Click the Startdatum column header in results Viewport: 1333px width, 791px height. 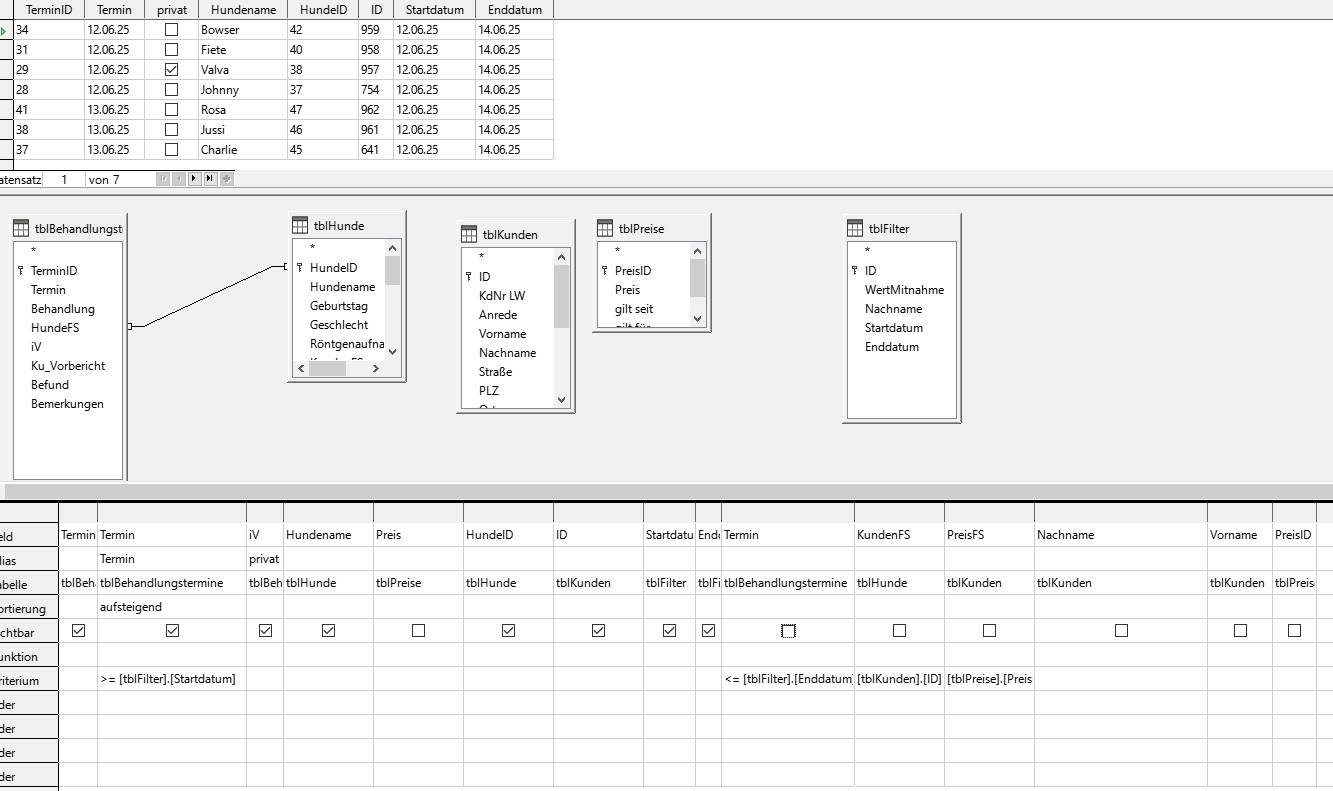[434, 10]
